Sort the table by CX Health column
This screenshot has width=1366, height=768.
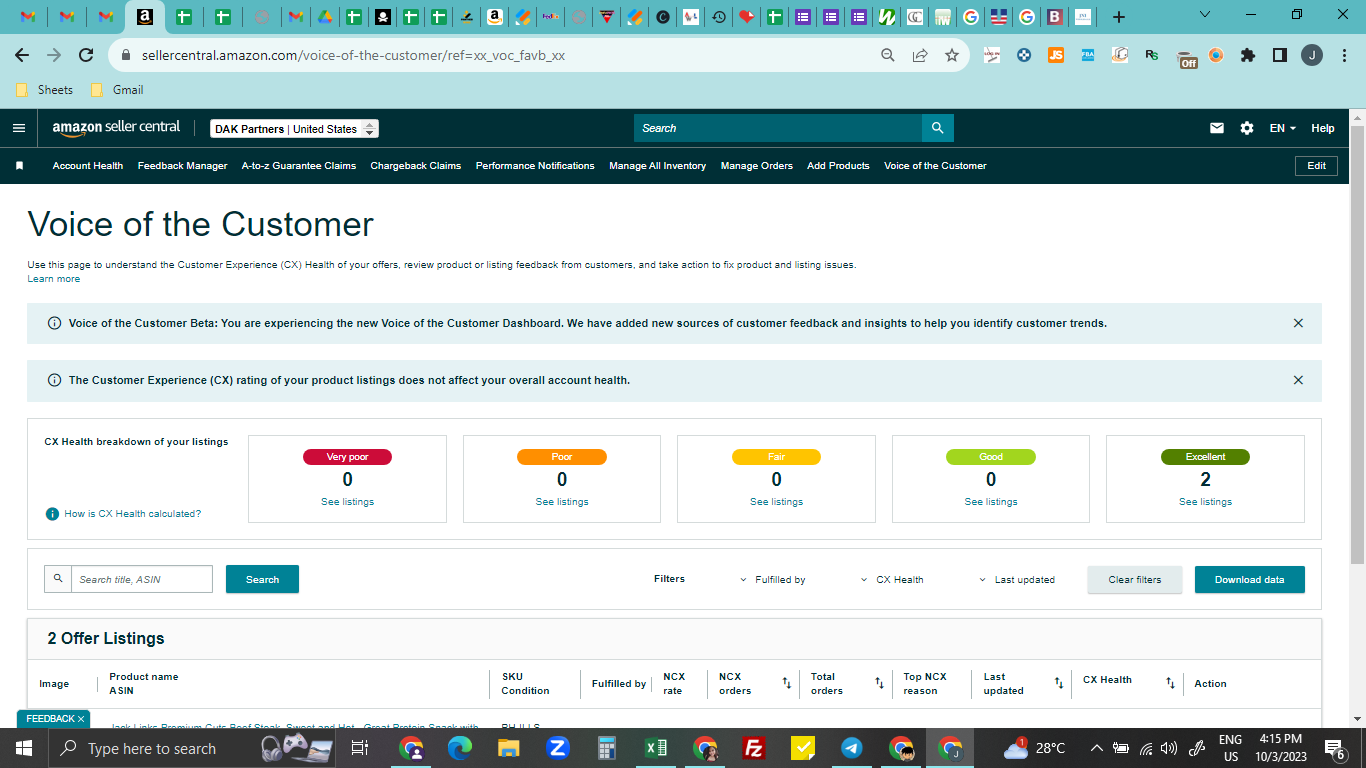pos(1170,684)
